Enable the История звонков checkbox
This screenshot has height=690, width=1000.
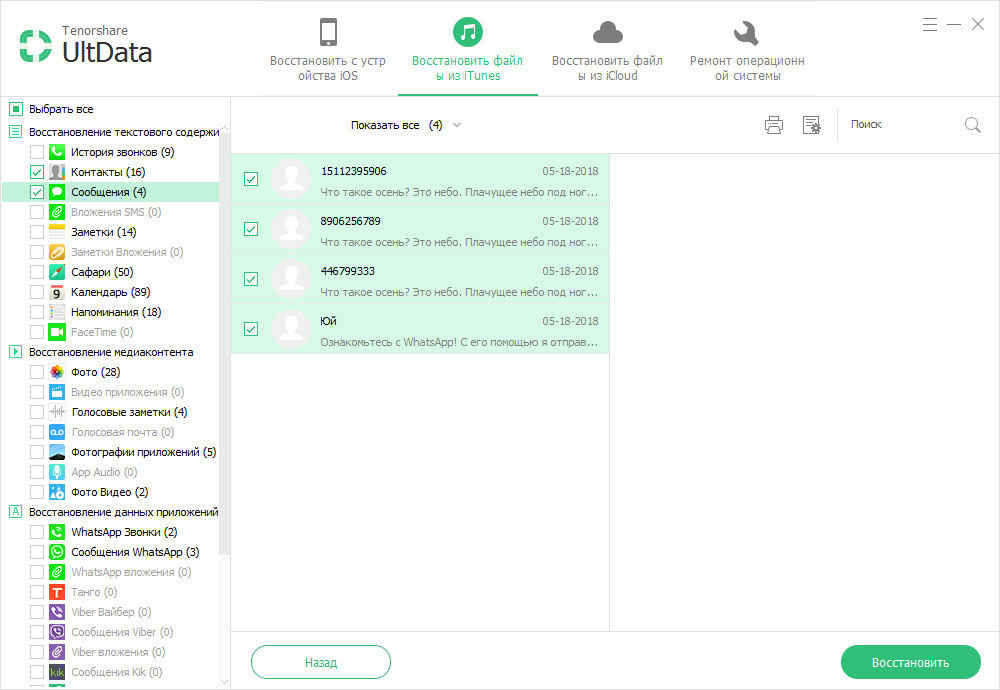point(37,152)
